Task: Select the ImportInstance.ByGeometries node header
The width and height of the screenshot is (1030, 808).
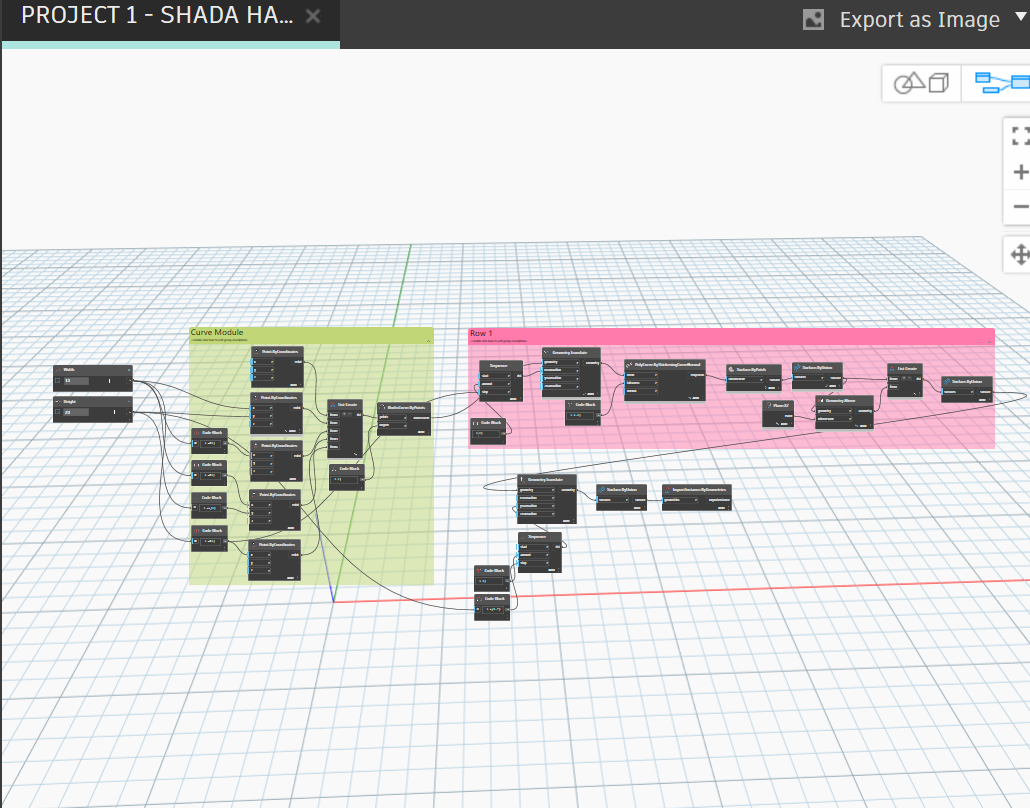Action: (697, 490)
